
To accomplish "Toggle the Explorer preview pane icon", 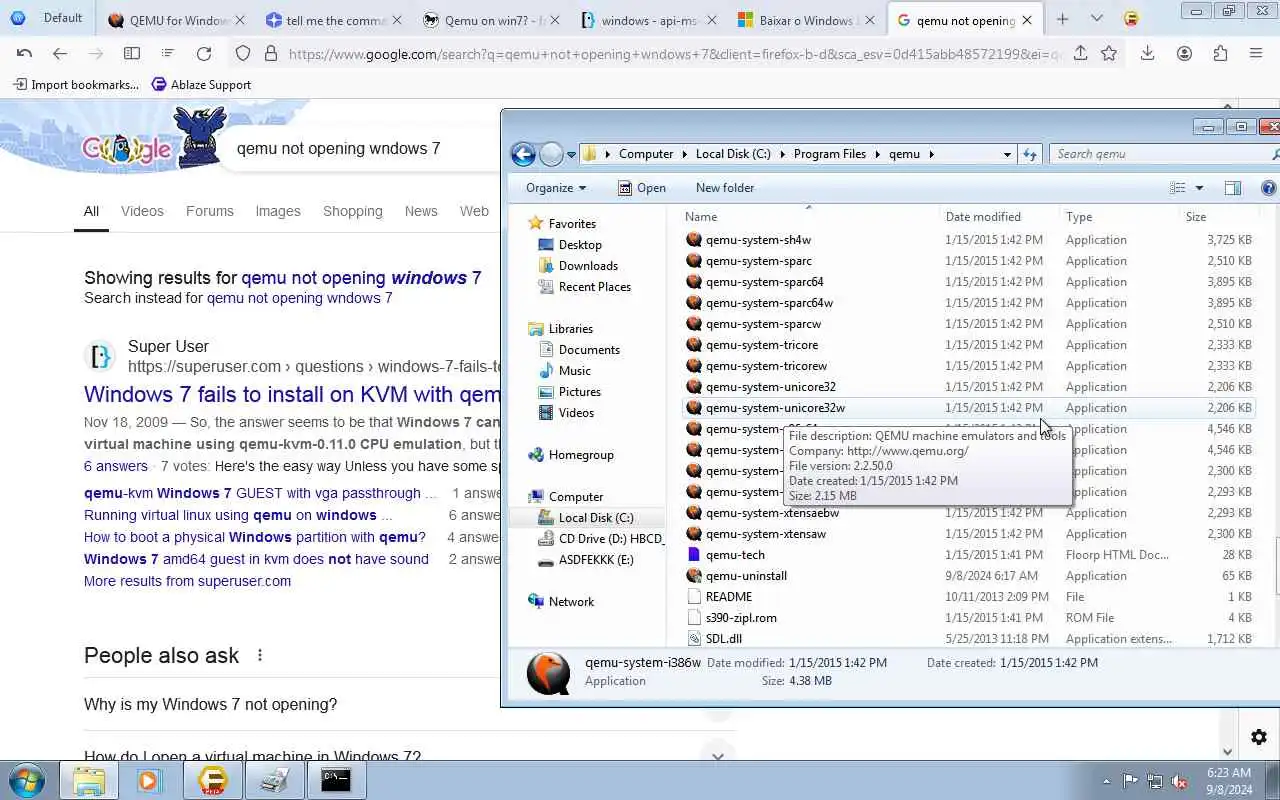I will (1233, 188).
